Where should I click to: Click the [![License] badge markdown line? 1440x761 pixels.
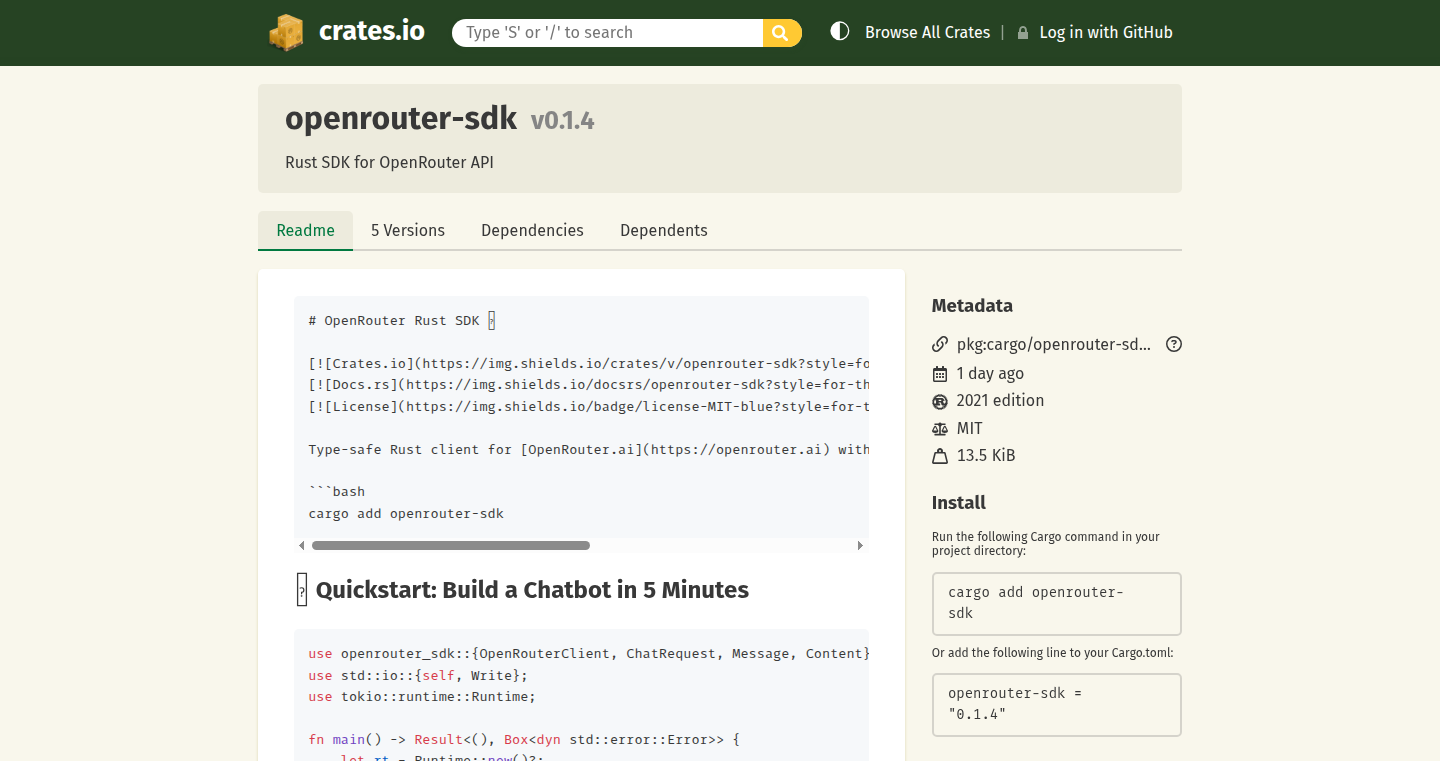pyautogui.click(x=589, y=406)
